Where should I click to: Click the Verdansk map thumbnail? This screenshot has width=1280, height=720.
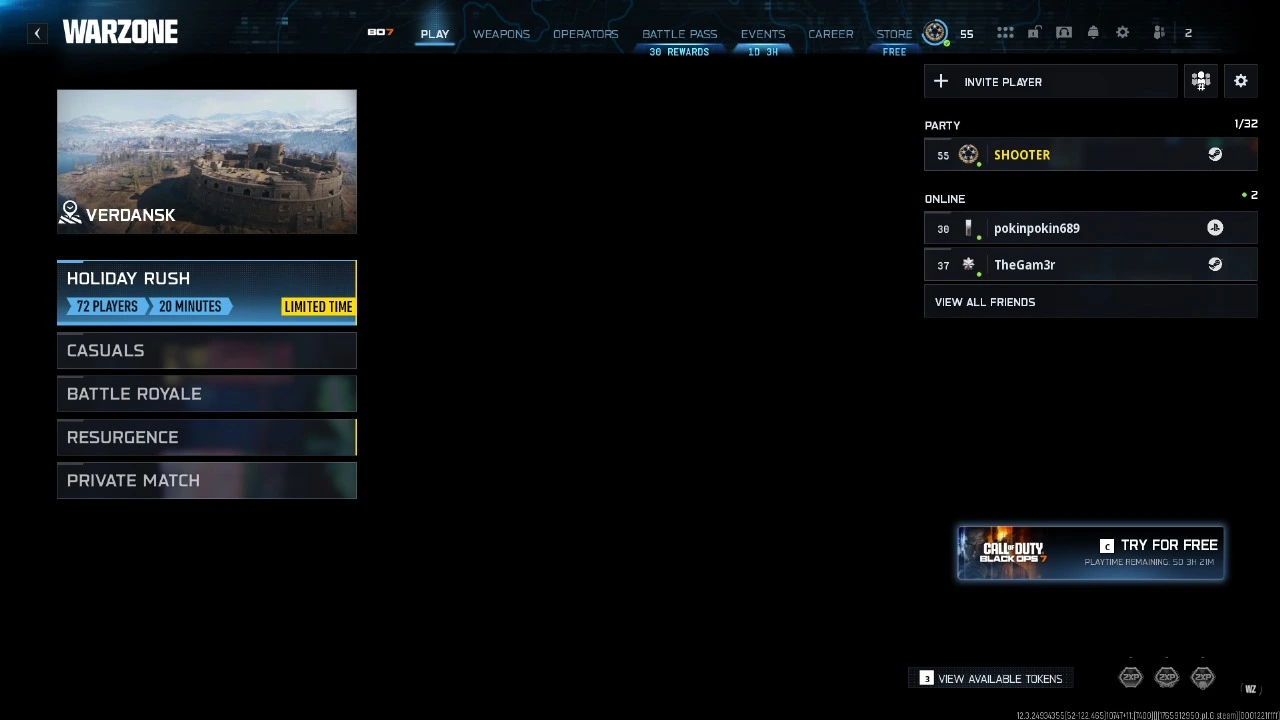[207, 162]
